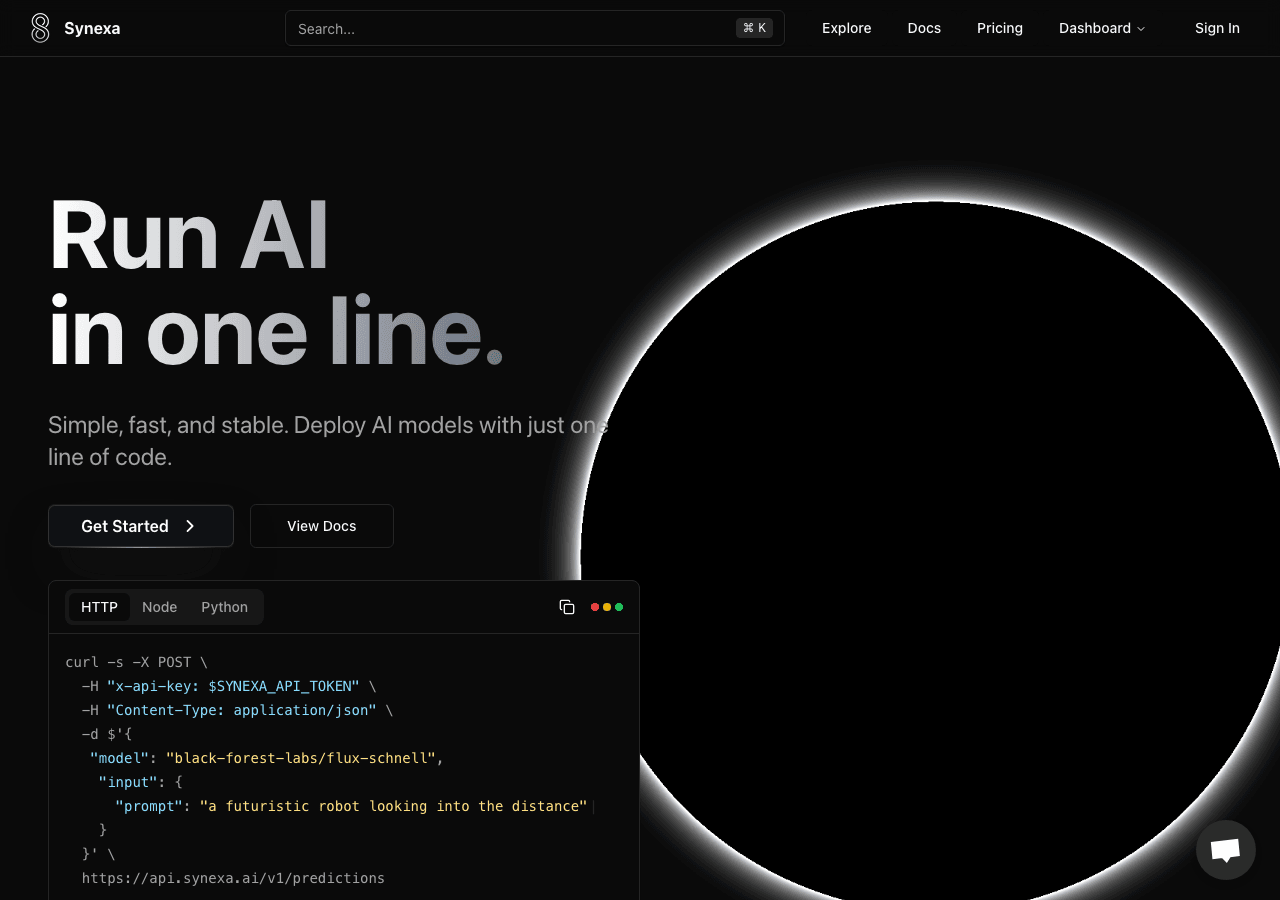Switch to the Python code tab
The width and height of the screenshot is (1280, 900).
tap(224, 607)
